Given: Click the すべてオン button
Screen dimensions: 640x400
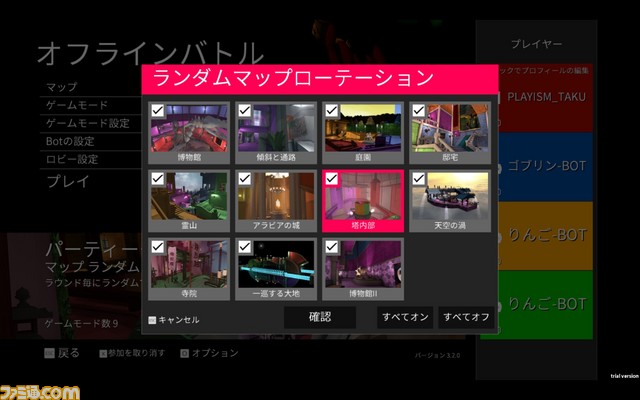Looking at the screenshot, I should point(405,317).
